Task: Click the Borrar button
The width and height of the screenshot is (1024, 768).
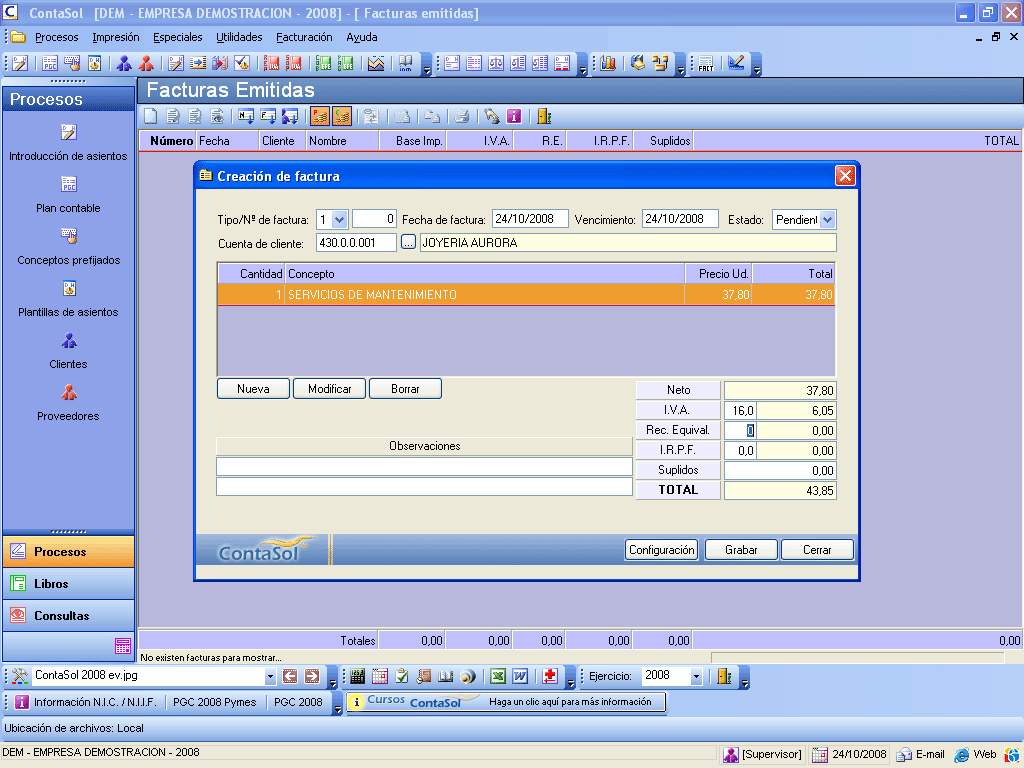Action: pos(406,389)
